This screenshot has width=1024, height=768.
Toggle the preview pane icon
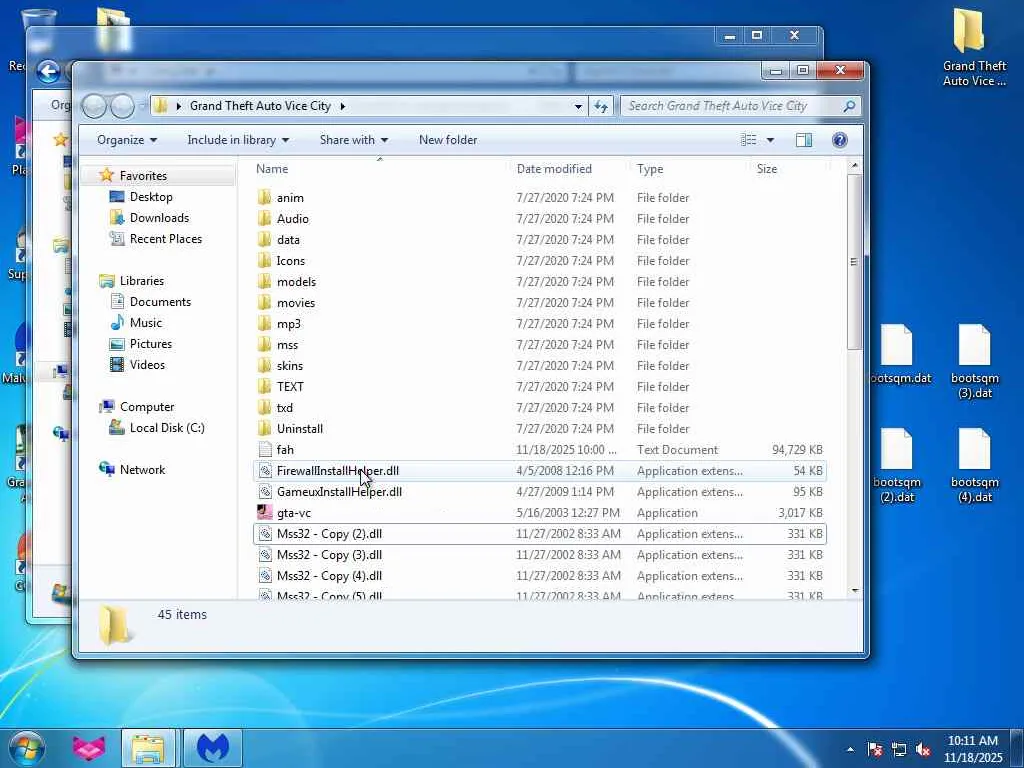point(804,140)
